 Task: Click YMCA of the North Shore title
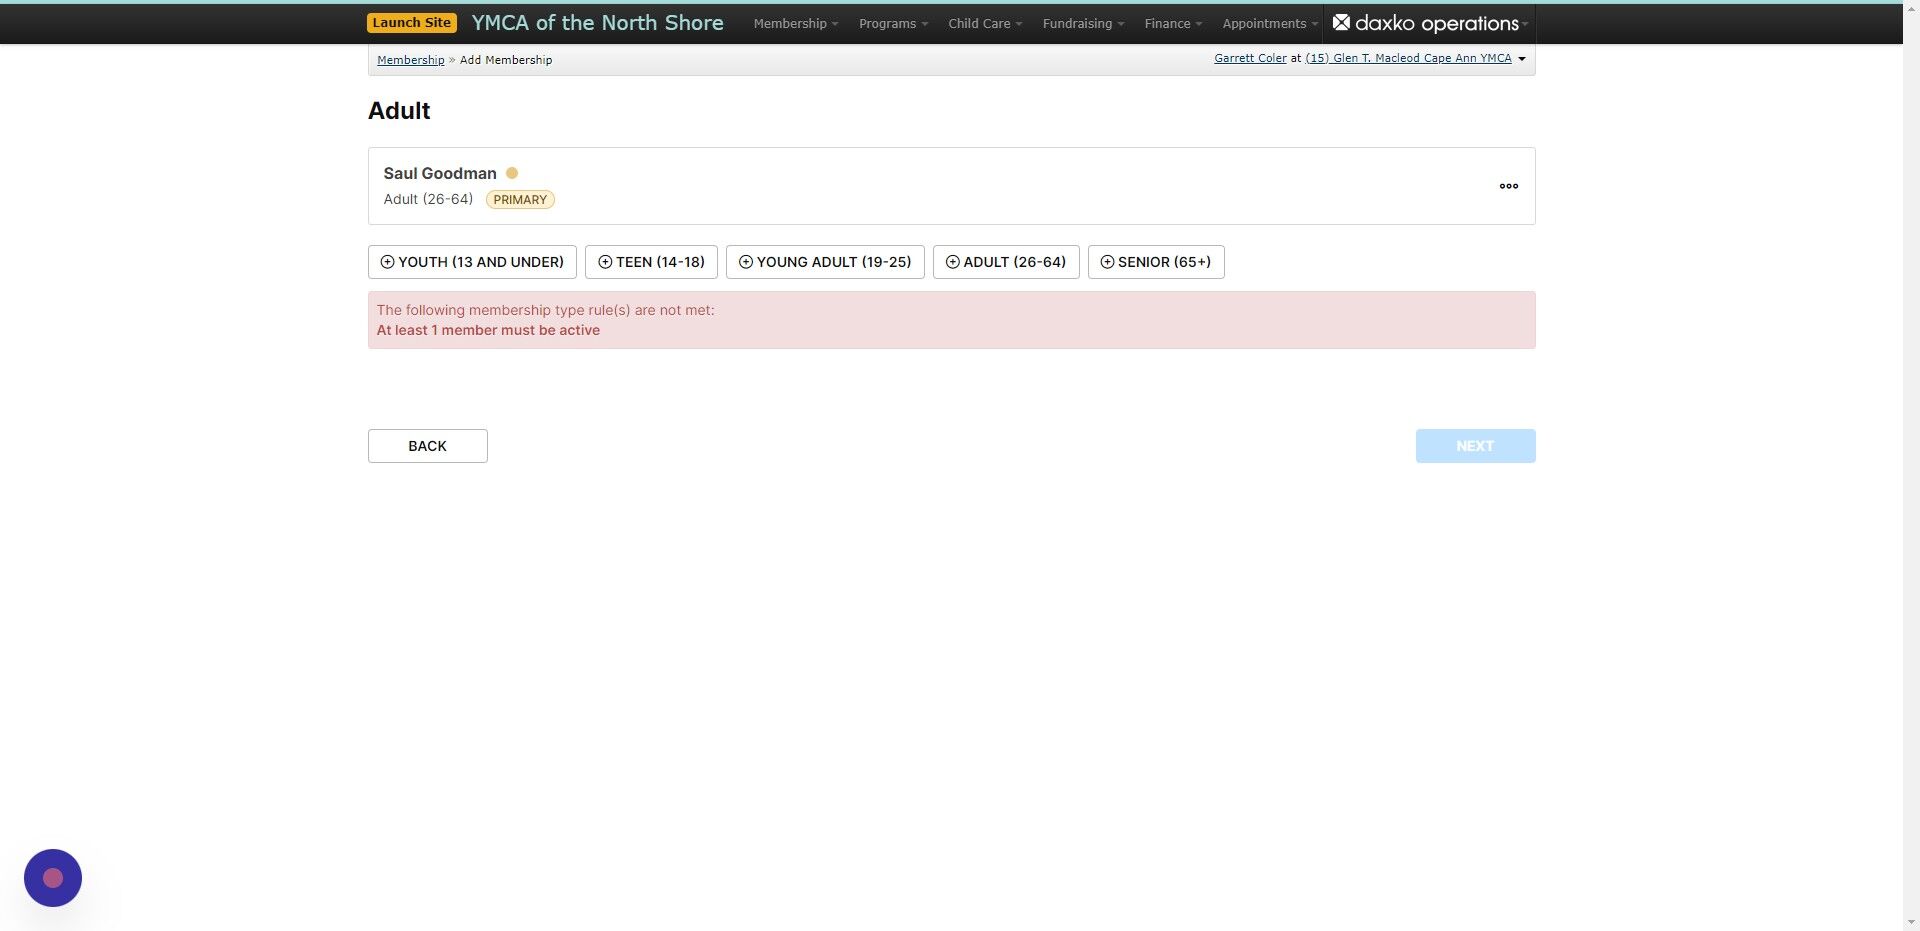click(x=597, y=23)
